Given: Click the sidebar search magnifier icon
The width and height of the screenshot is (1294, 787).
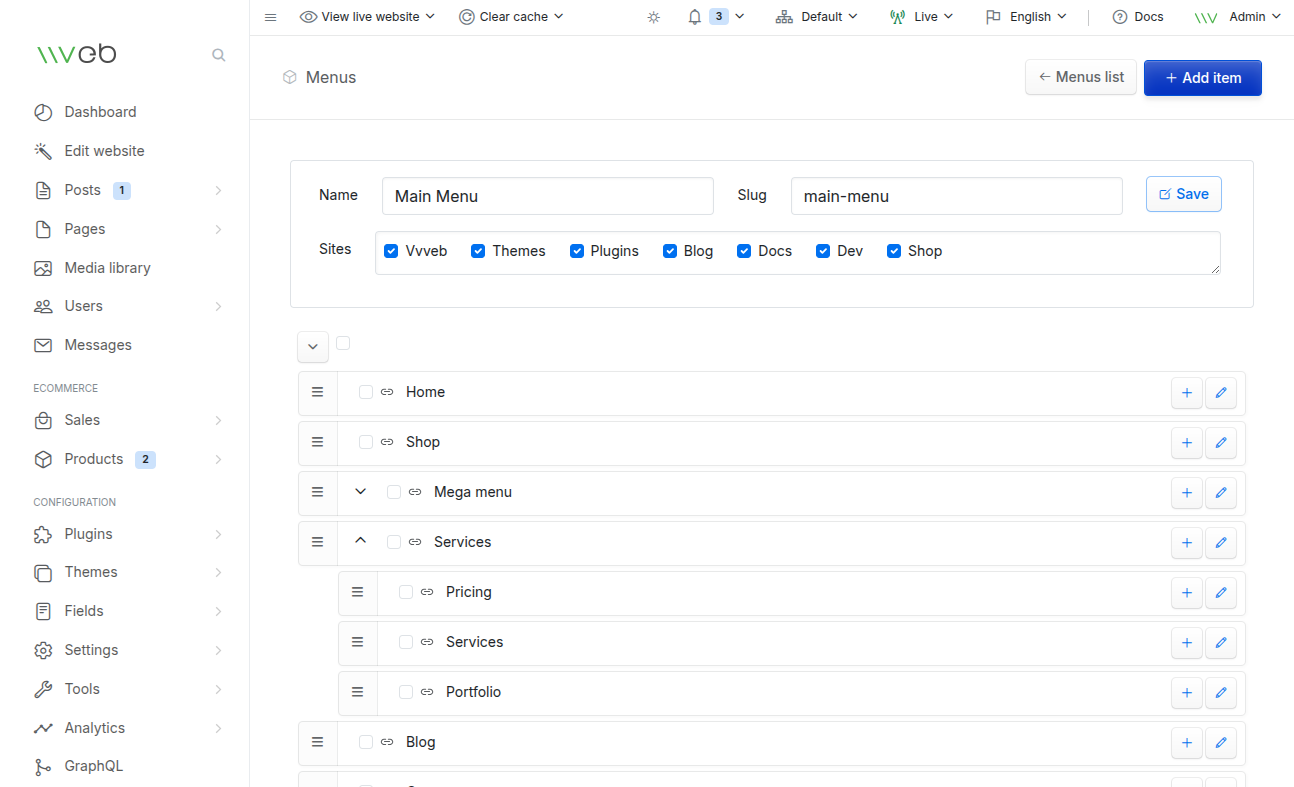Looking at the screenshot, I should [x=218, y=55].
